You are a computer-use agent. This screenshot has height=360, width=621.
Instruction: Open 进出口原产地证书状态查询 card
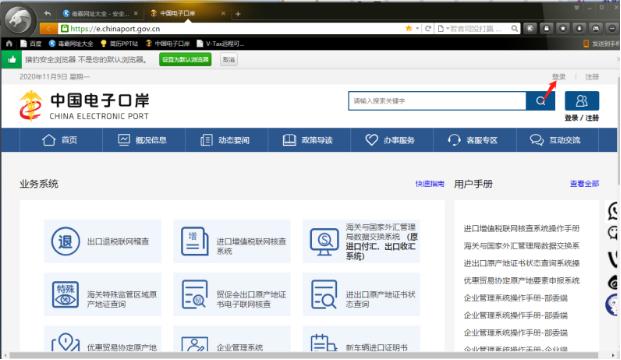coord(362,294)
